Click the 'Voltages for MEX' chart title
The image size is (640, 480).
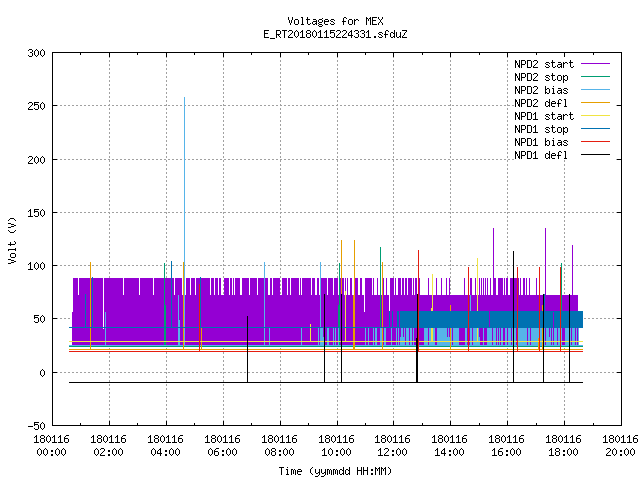[335, 21]
